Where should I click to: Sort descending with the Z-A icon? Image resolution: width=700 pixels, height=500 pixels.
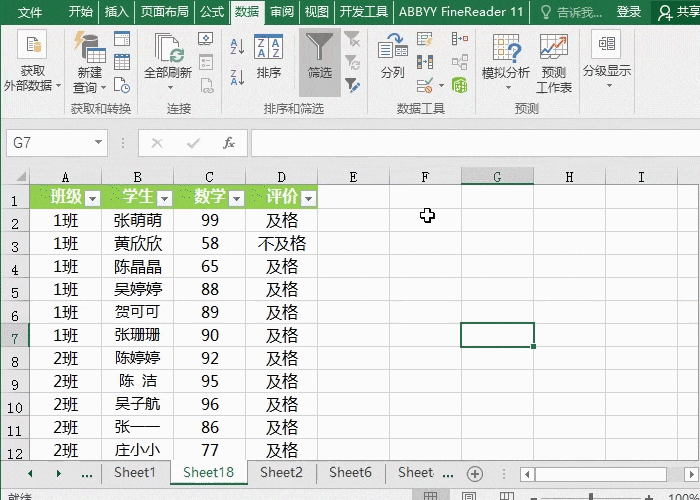coord(237,77)
